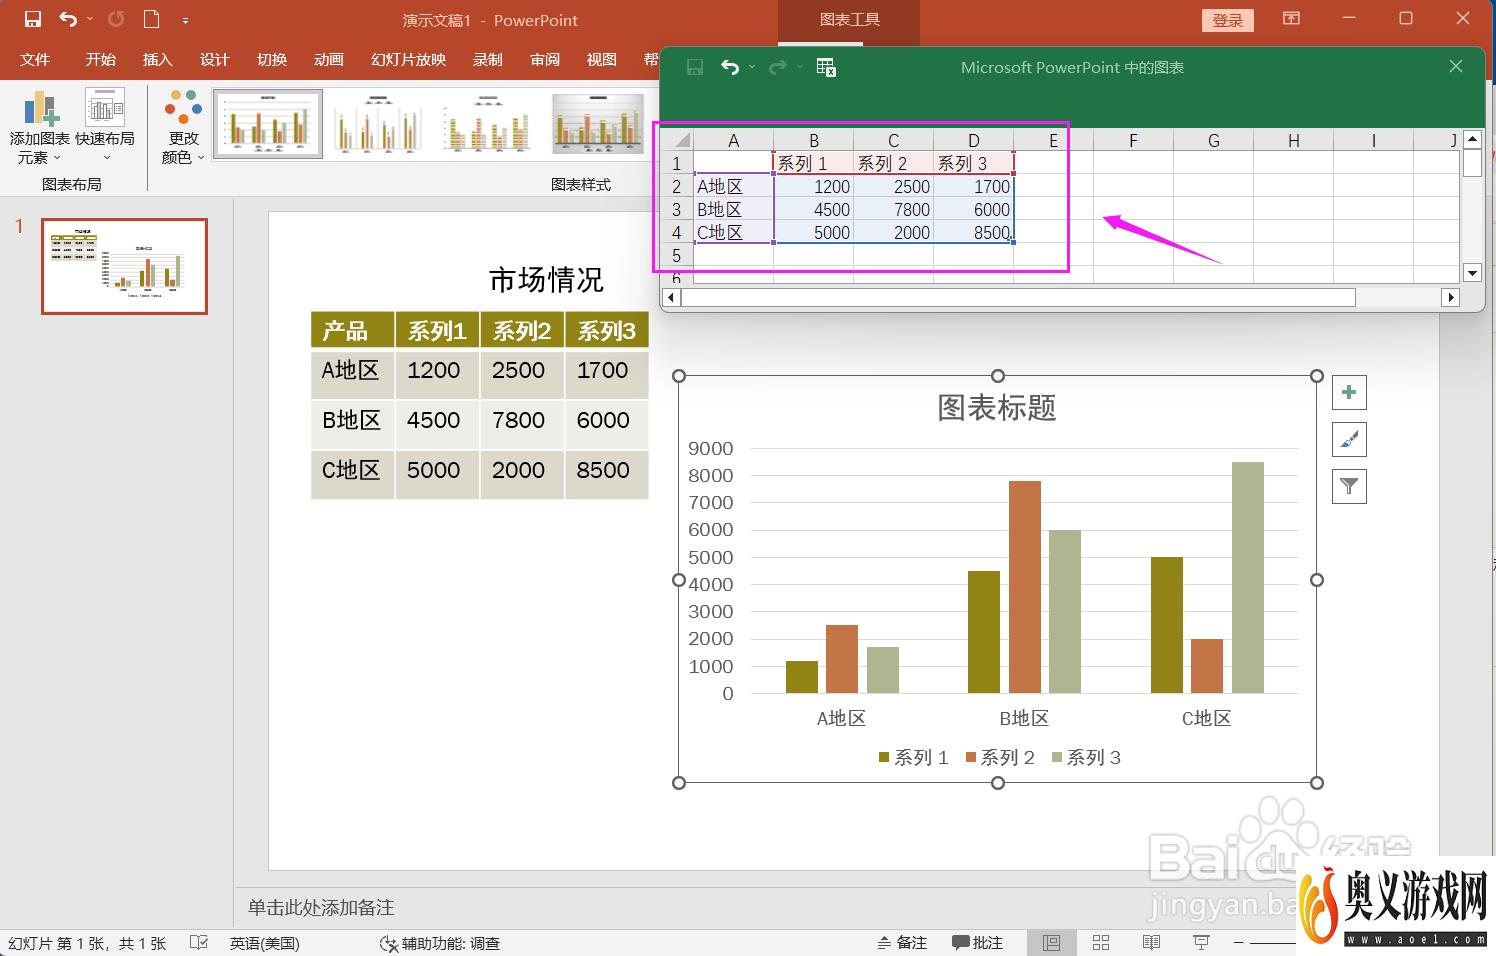Click Save icon in chart data window
This screenshot has height=956, width=1496.
tap(695, 67)
